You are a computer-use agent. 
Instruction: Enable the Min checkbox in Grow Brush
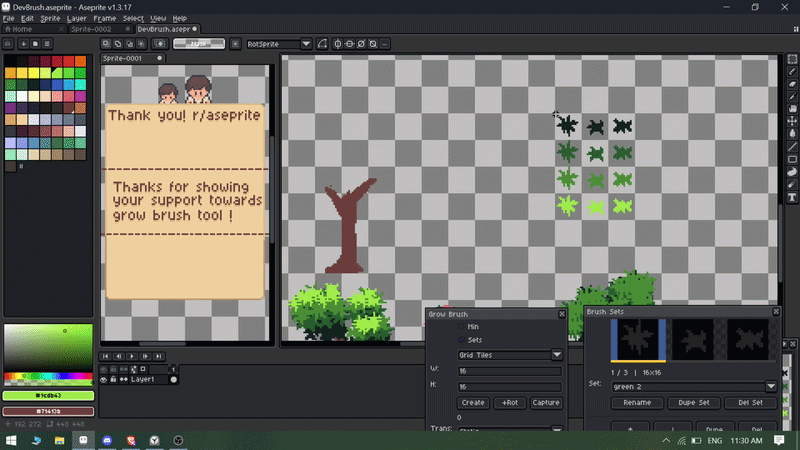coord(461,327)
